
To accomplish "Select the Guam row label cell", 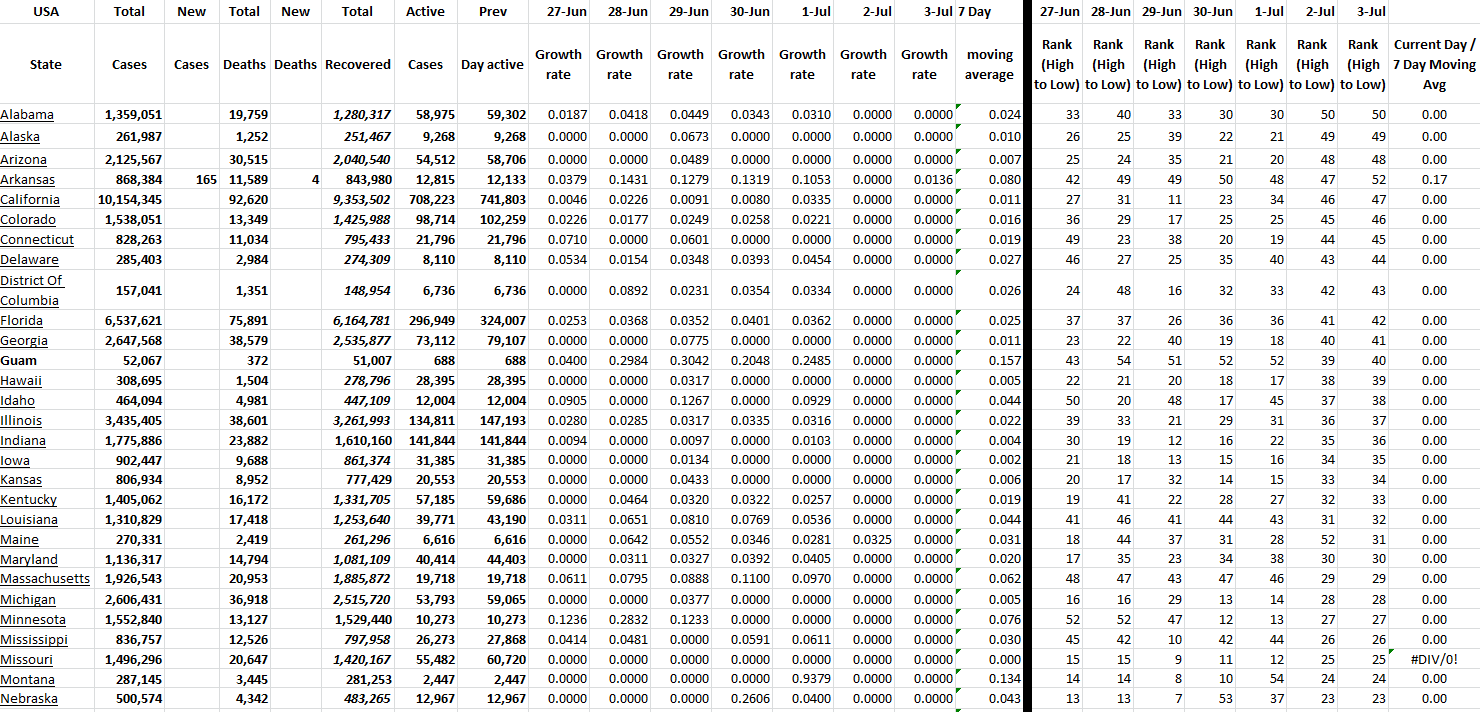I will pyautogui.click(x=19, y=361).
